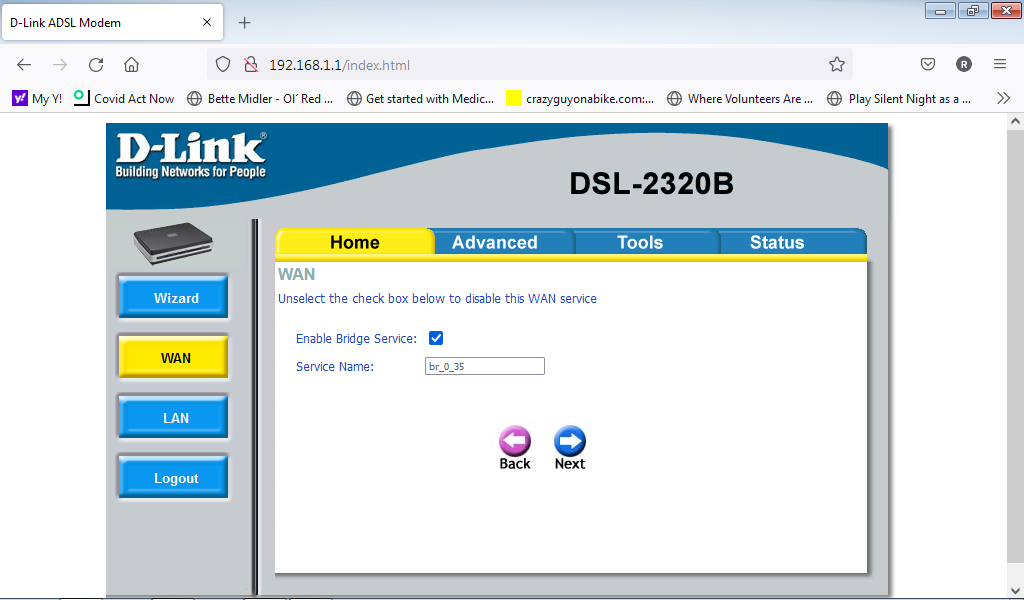Open a new browser tab
The height and width of the screenshot is (600, 1024).
[244, 23]
